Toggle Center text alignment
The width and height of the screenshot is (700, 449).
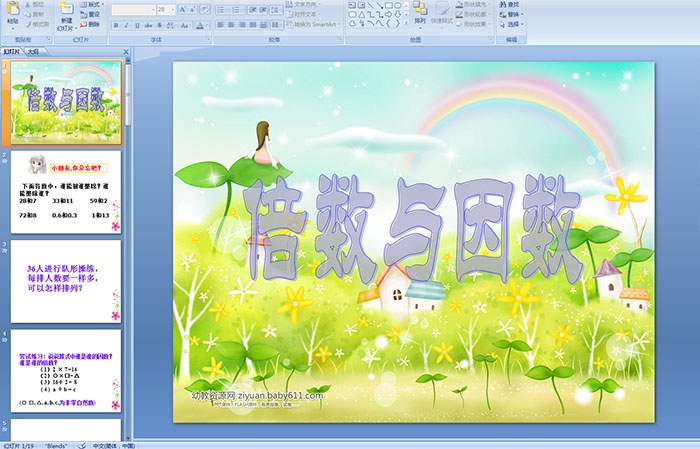[x=231, y=25]
